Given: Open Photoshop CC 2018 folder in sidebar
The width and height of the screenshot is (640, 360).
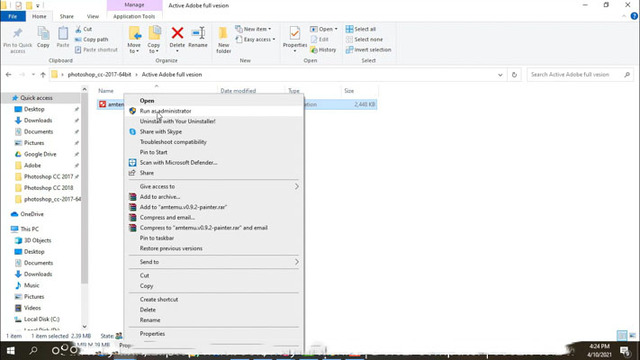Looking at the screenshot, I should click(x=48, y=188).
